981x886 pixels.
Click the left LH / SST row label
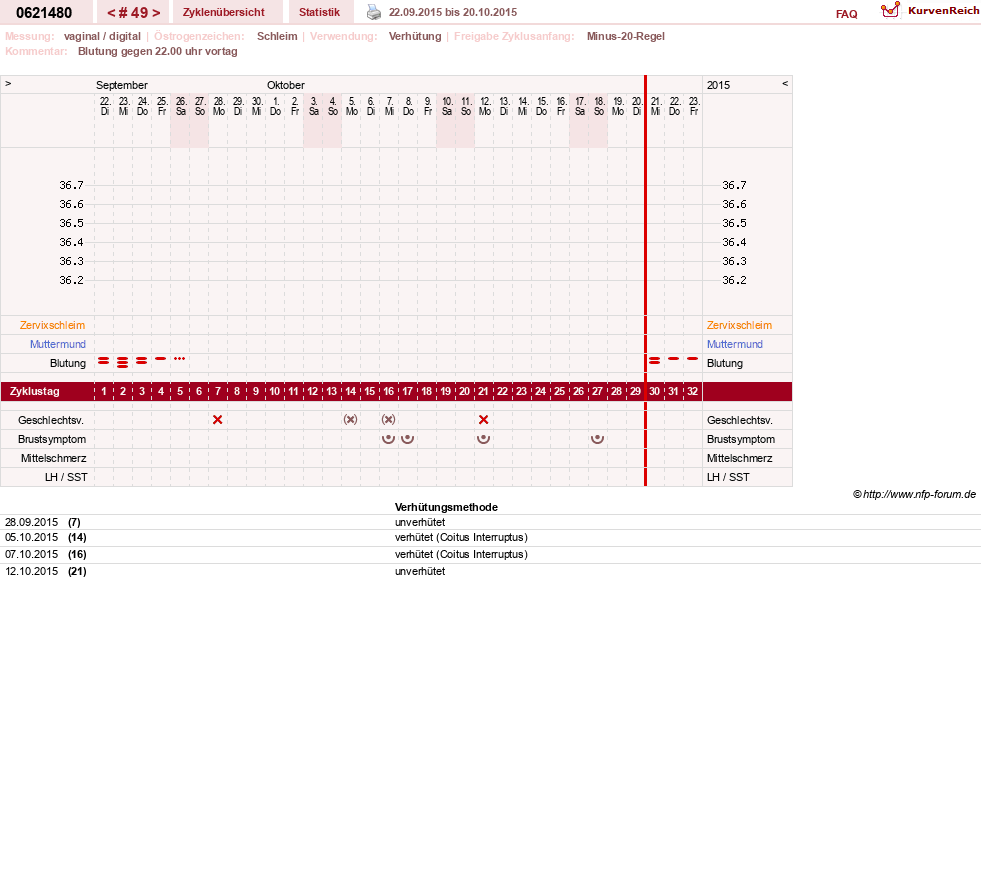pos(66,477)
